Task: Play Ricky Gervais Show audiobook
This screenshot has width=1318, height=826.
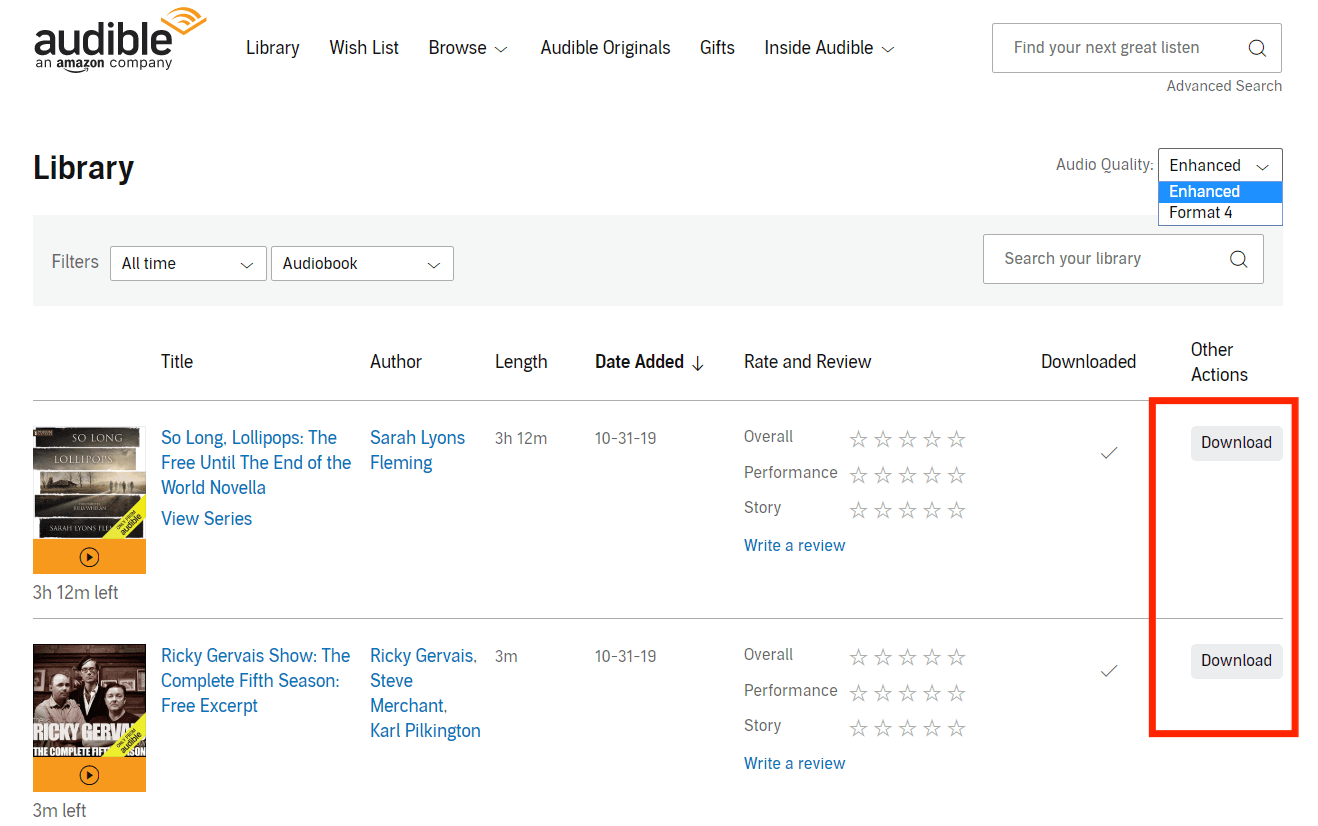Action: pyautogui.click(x=89, y=775)
